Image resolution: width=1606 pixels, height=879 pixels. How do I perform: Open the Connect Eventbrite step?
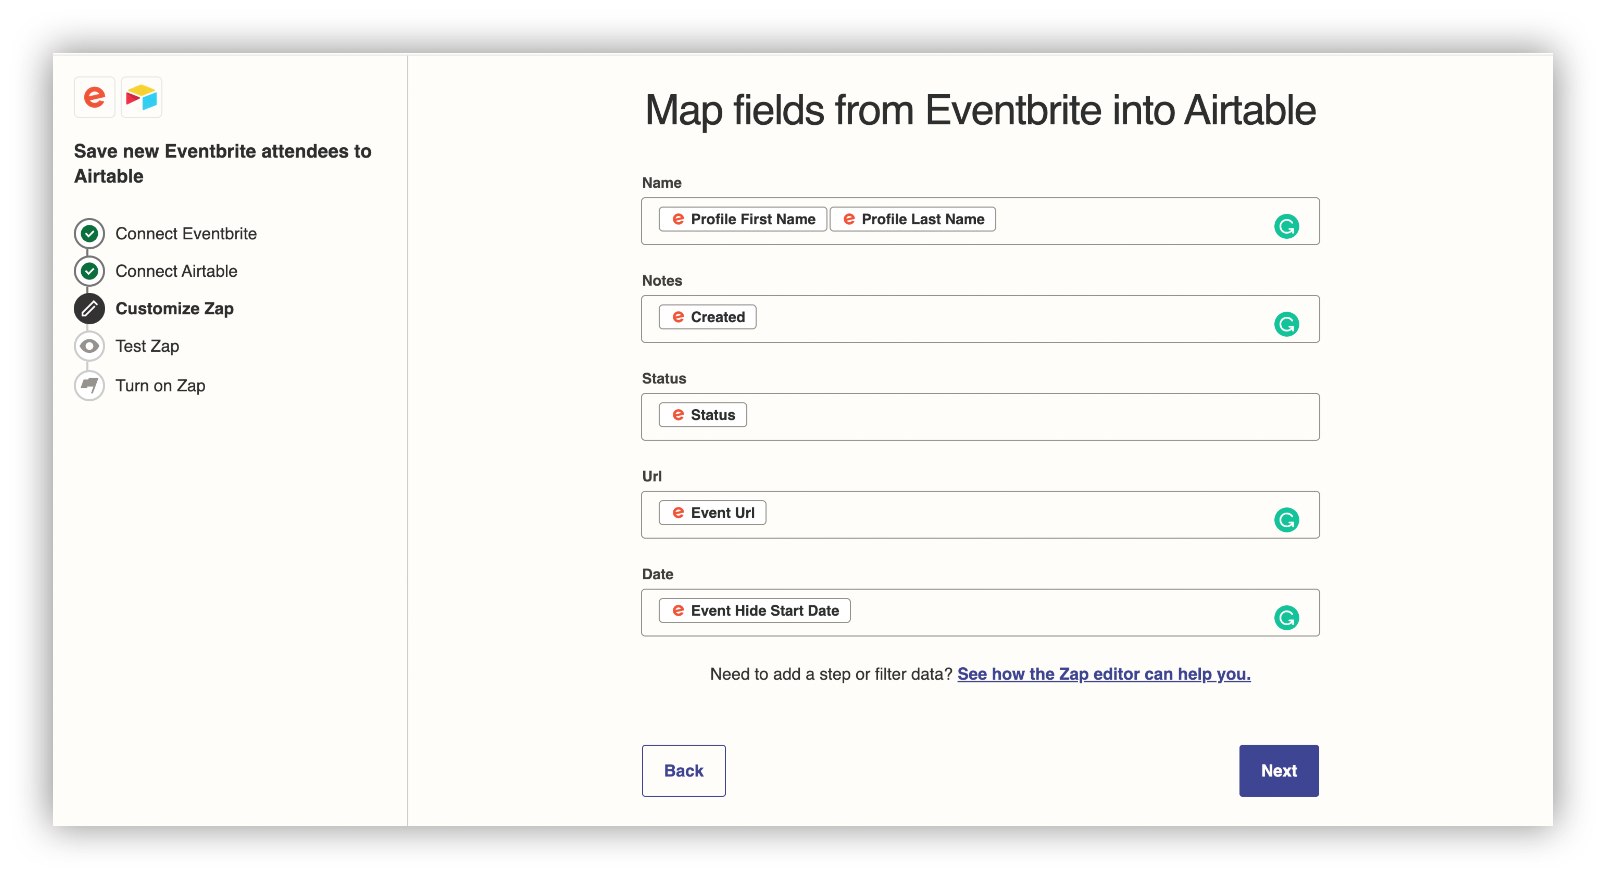186,233
